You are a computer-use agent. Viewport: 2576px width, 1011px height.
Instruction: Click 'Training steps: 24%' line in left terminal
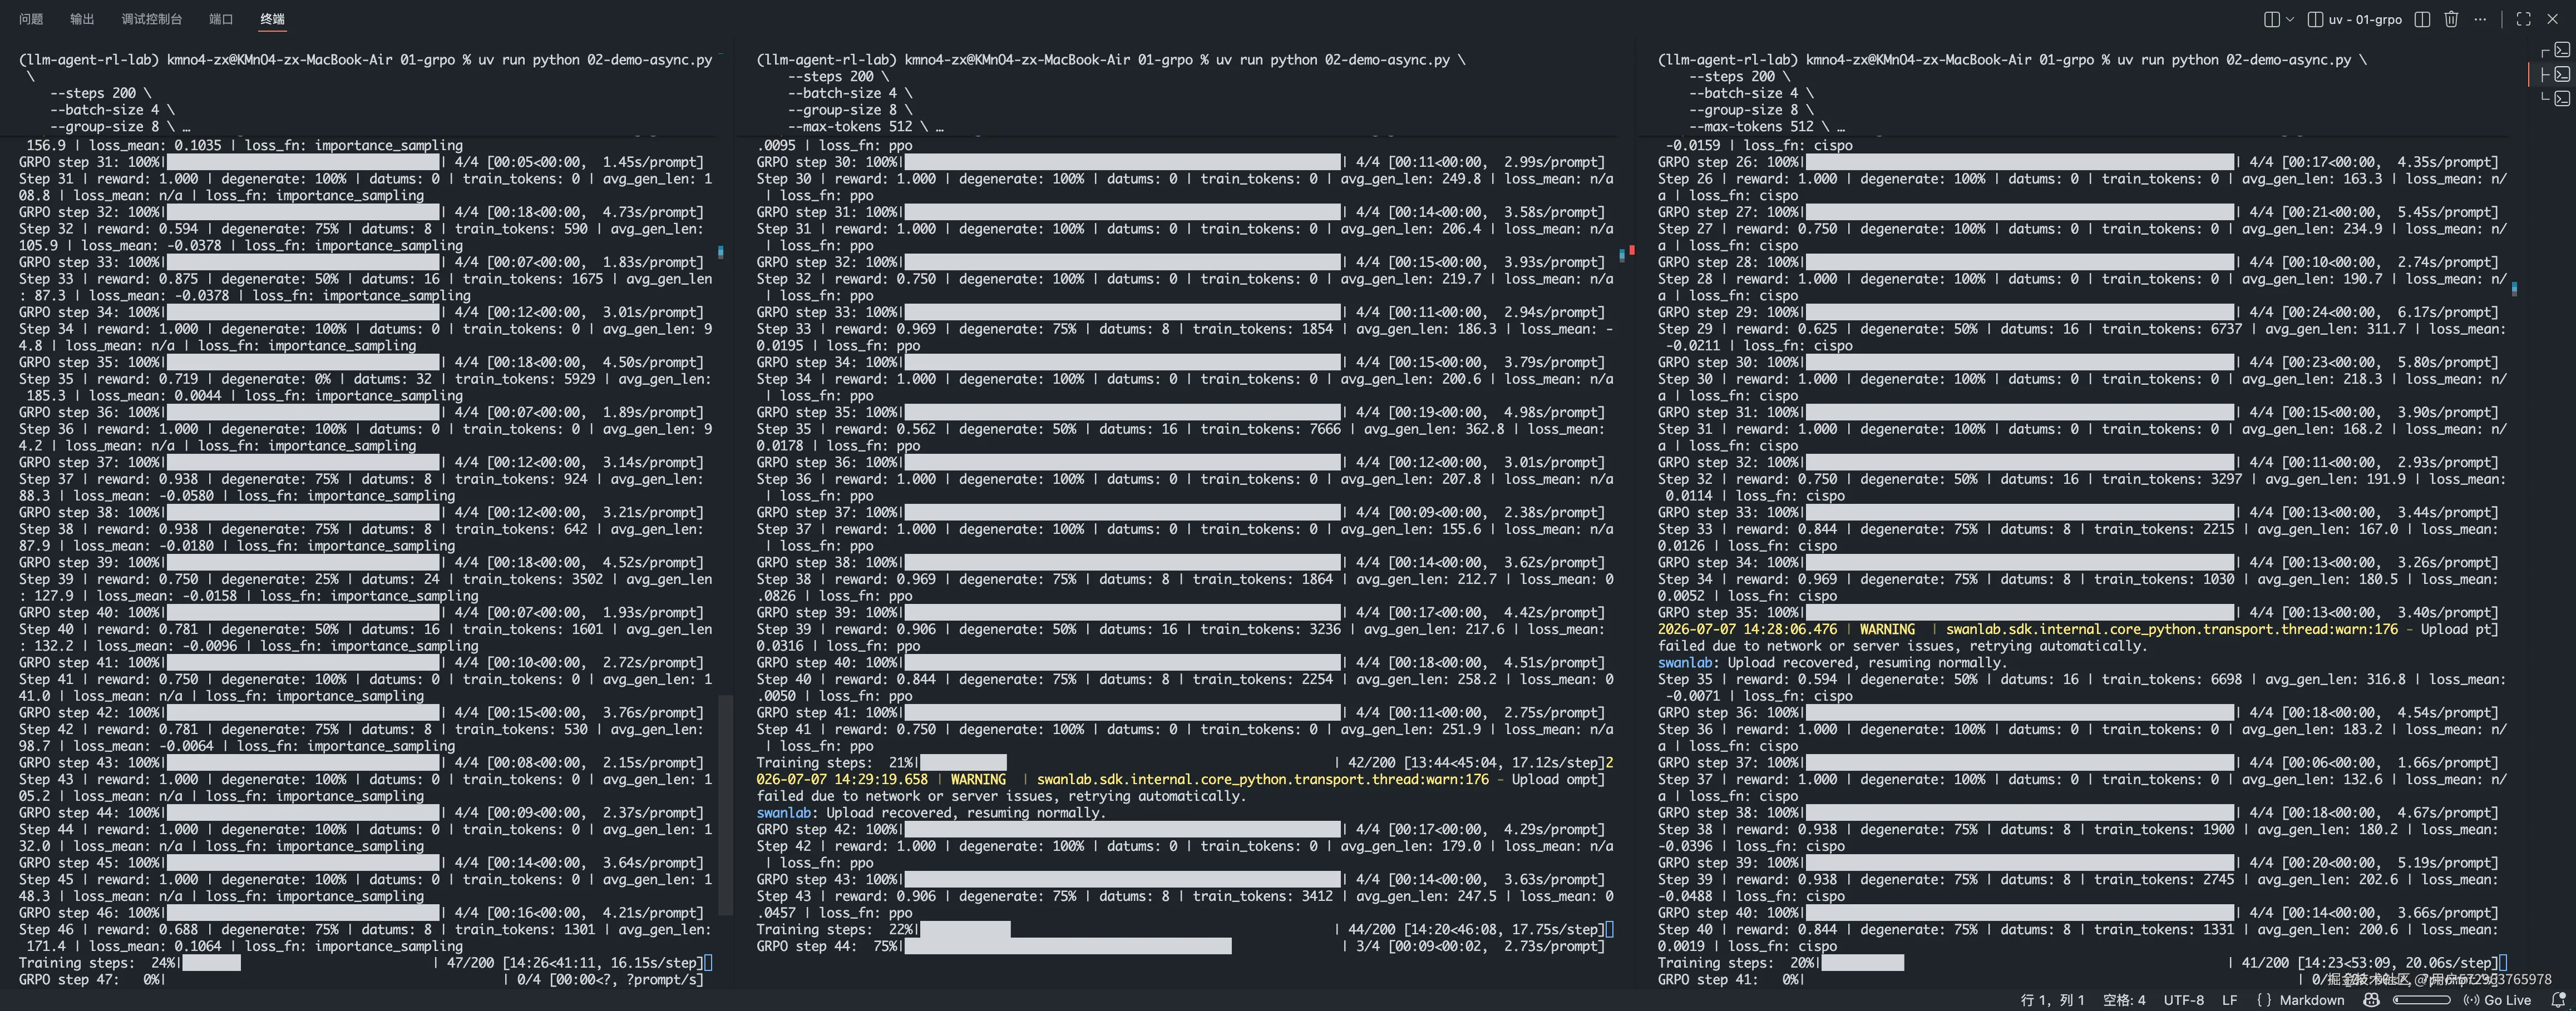click(x=365, y=963)
